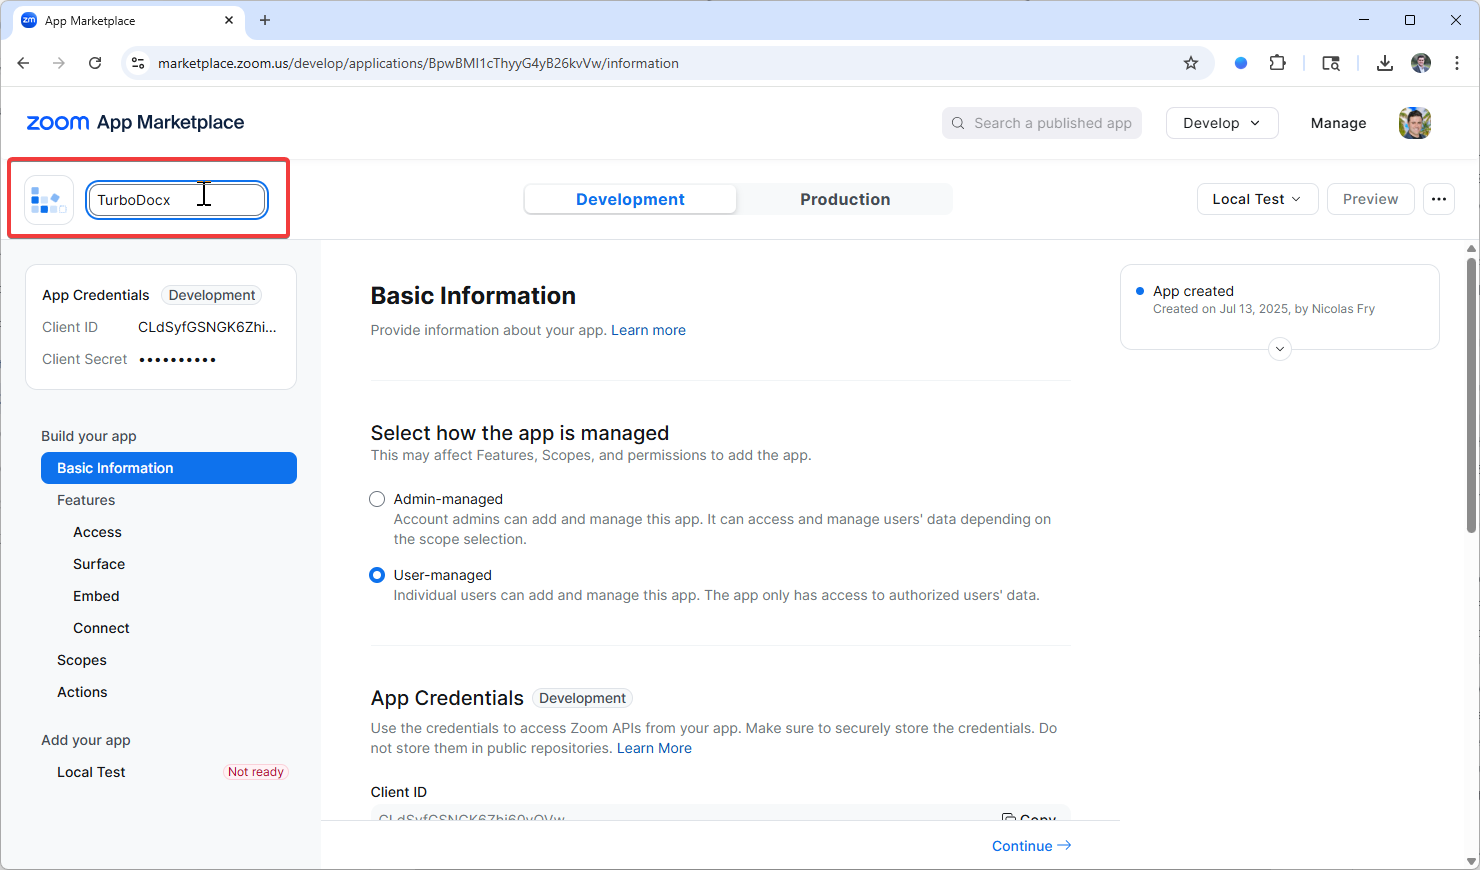
Task: Click the browser forward arrow
Action: [59, 63]
